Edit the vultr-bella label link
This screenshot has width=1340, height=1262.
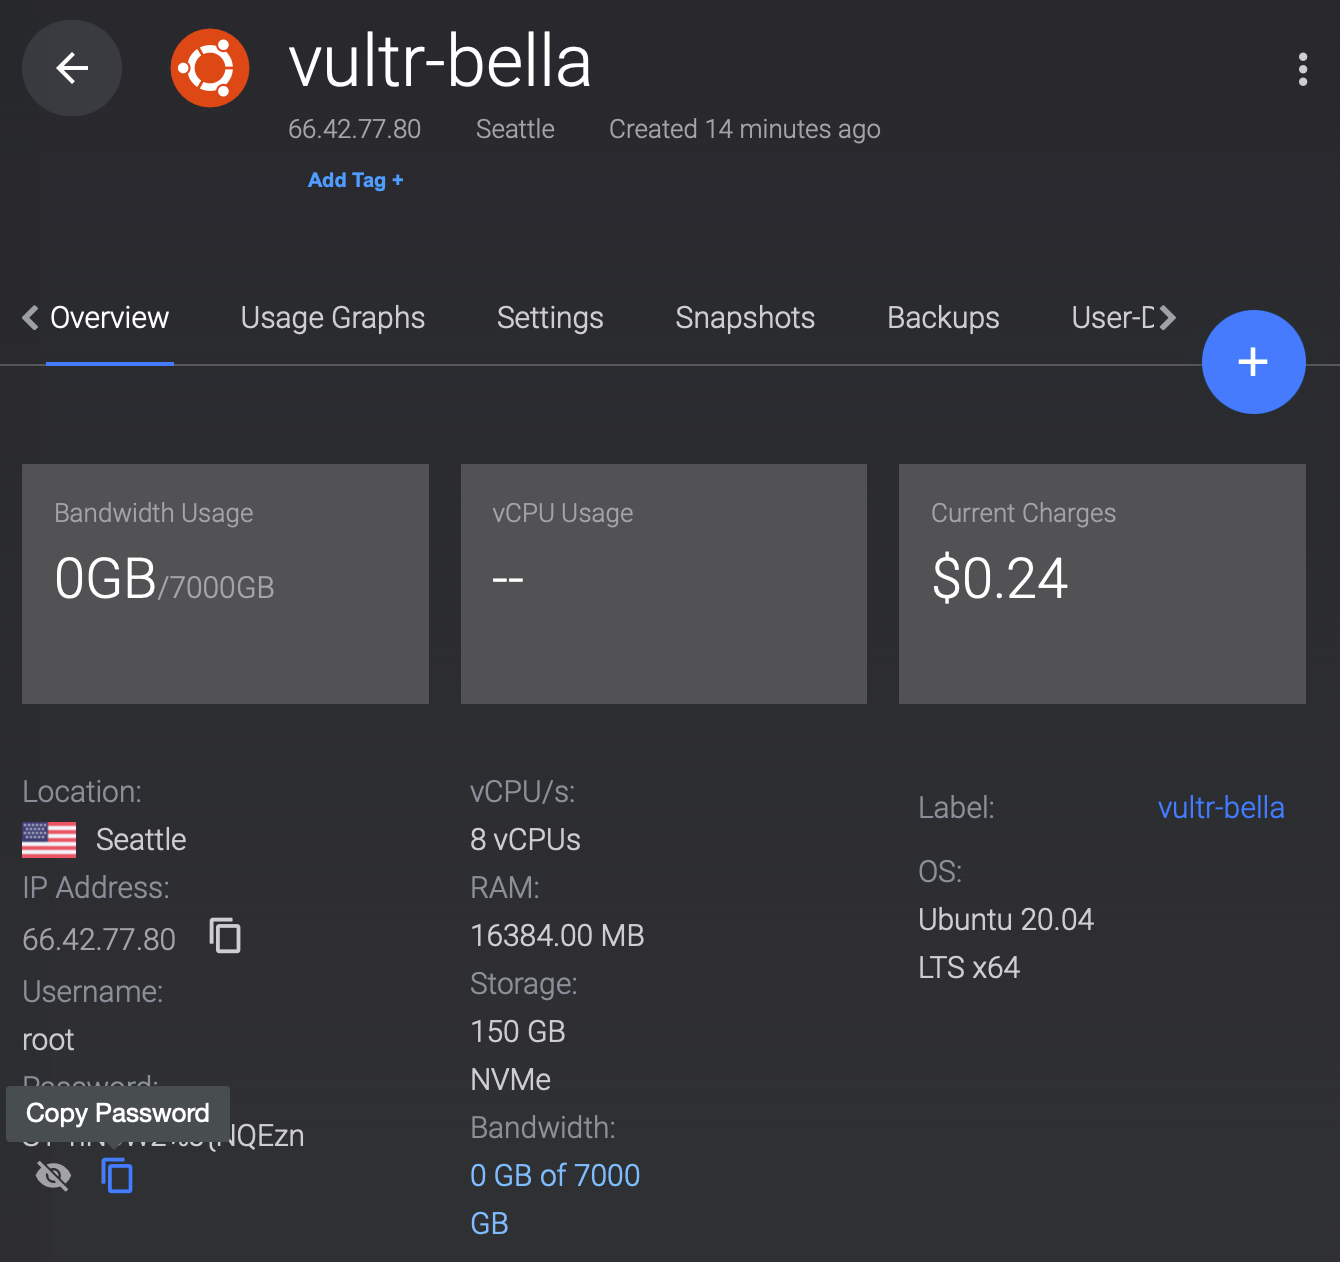[x=1220, y=807]
